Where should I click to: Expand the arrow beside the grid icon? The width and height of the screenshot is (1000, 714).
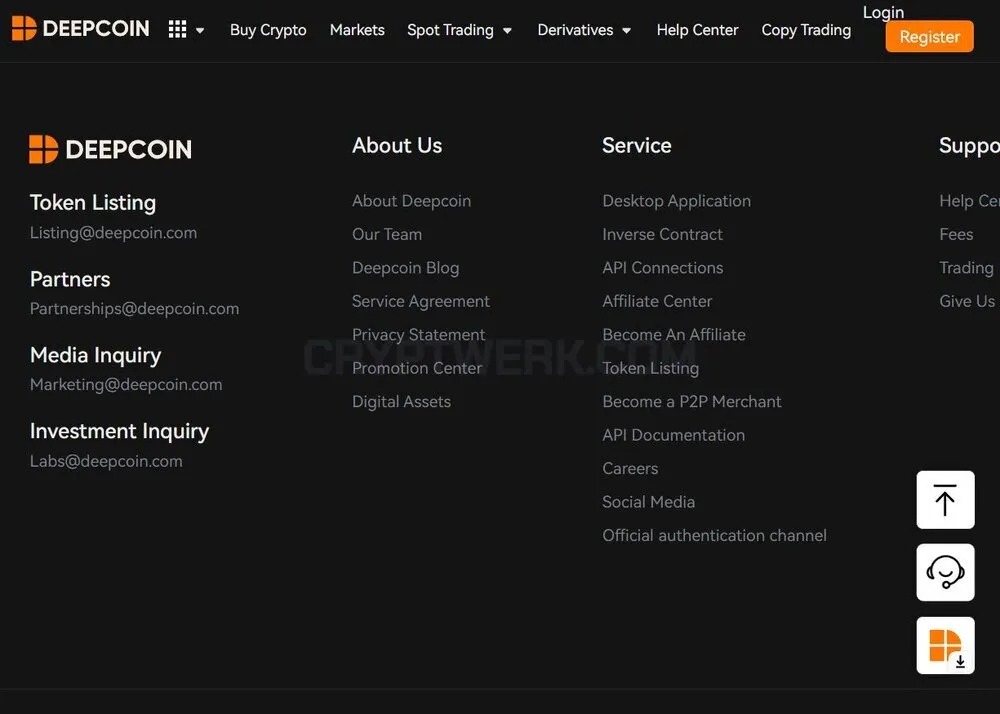(x=200, y=30)
